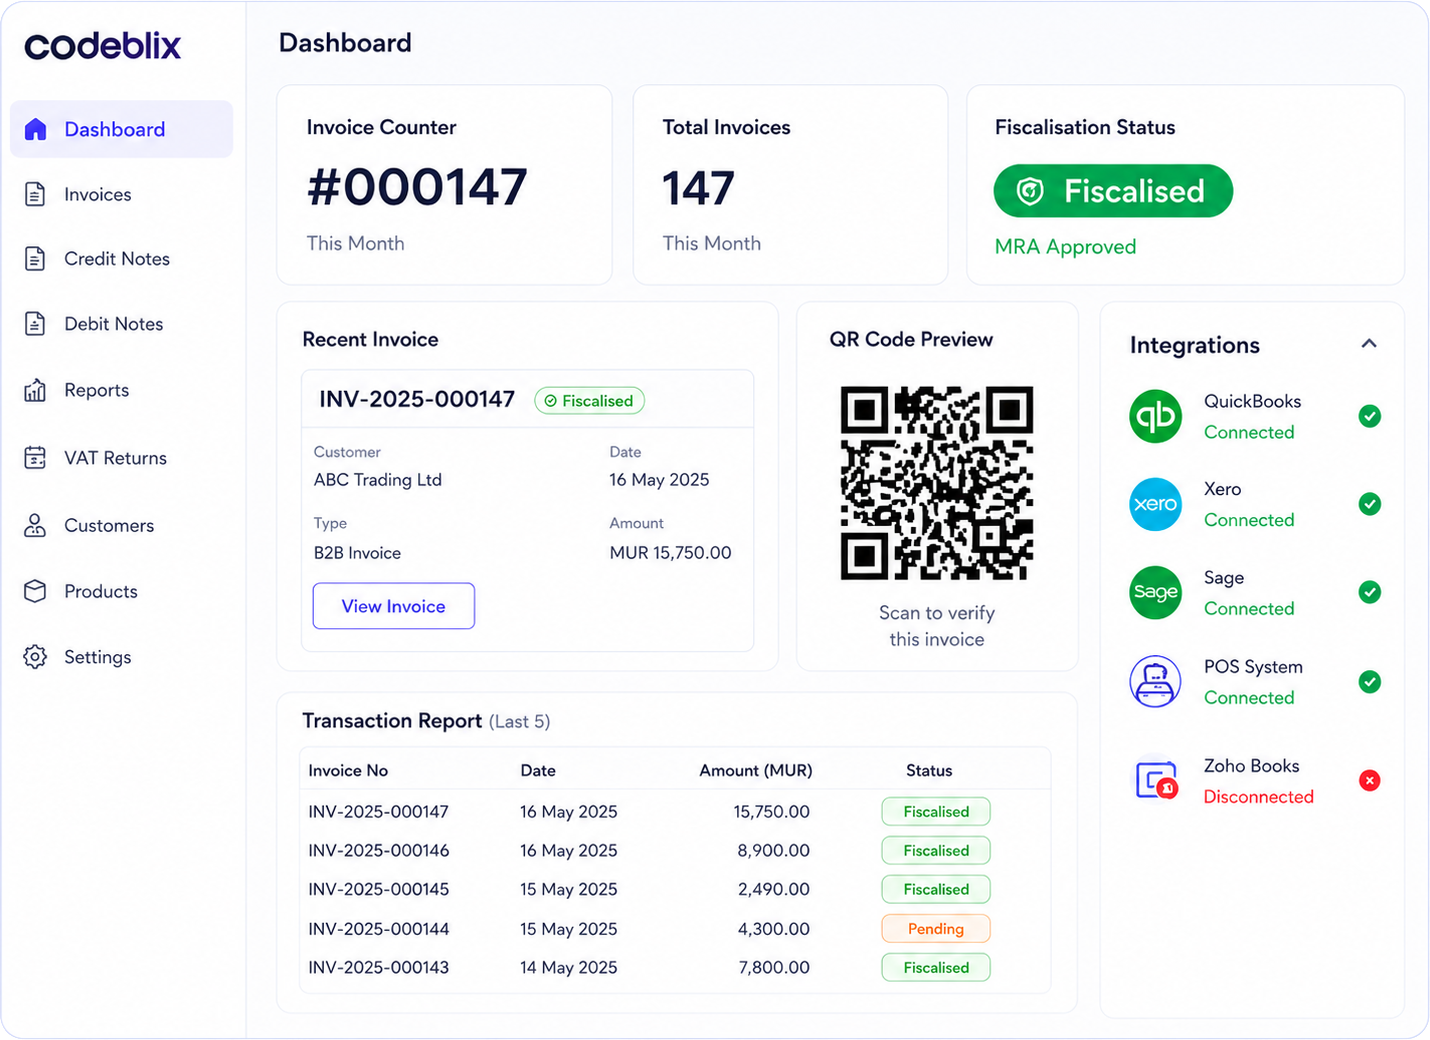Click the Credit Notes document icon
The width and height of the screenshot is (1430, 1040).
(35, 259)
